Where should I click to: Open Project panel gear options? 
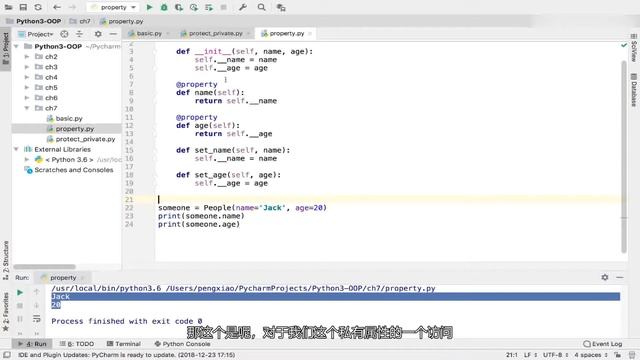click(98, 34)
